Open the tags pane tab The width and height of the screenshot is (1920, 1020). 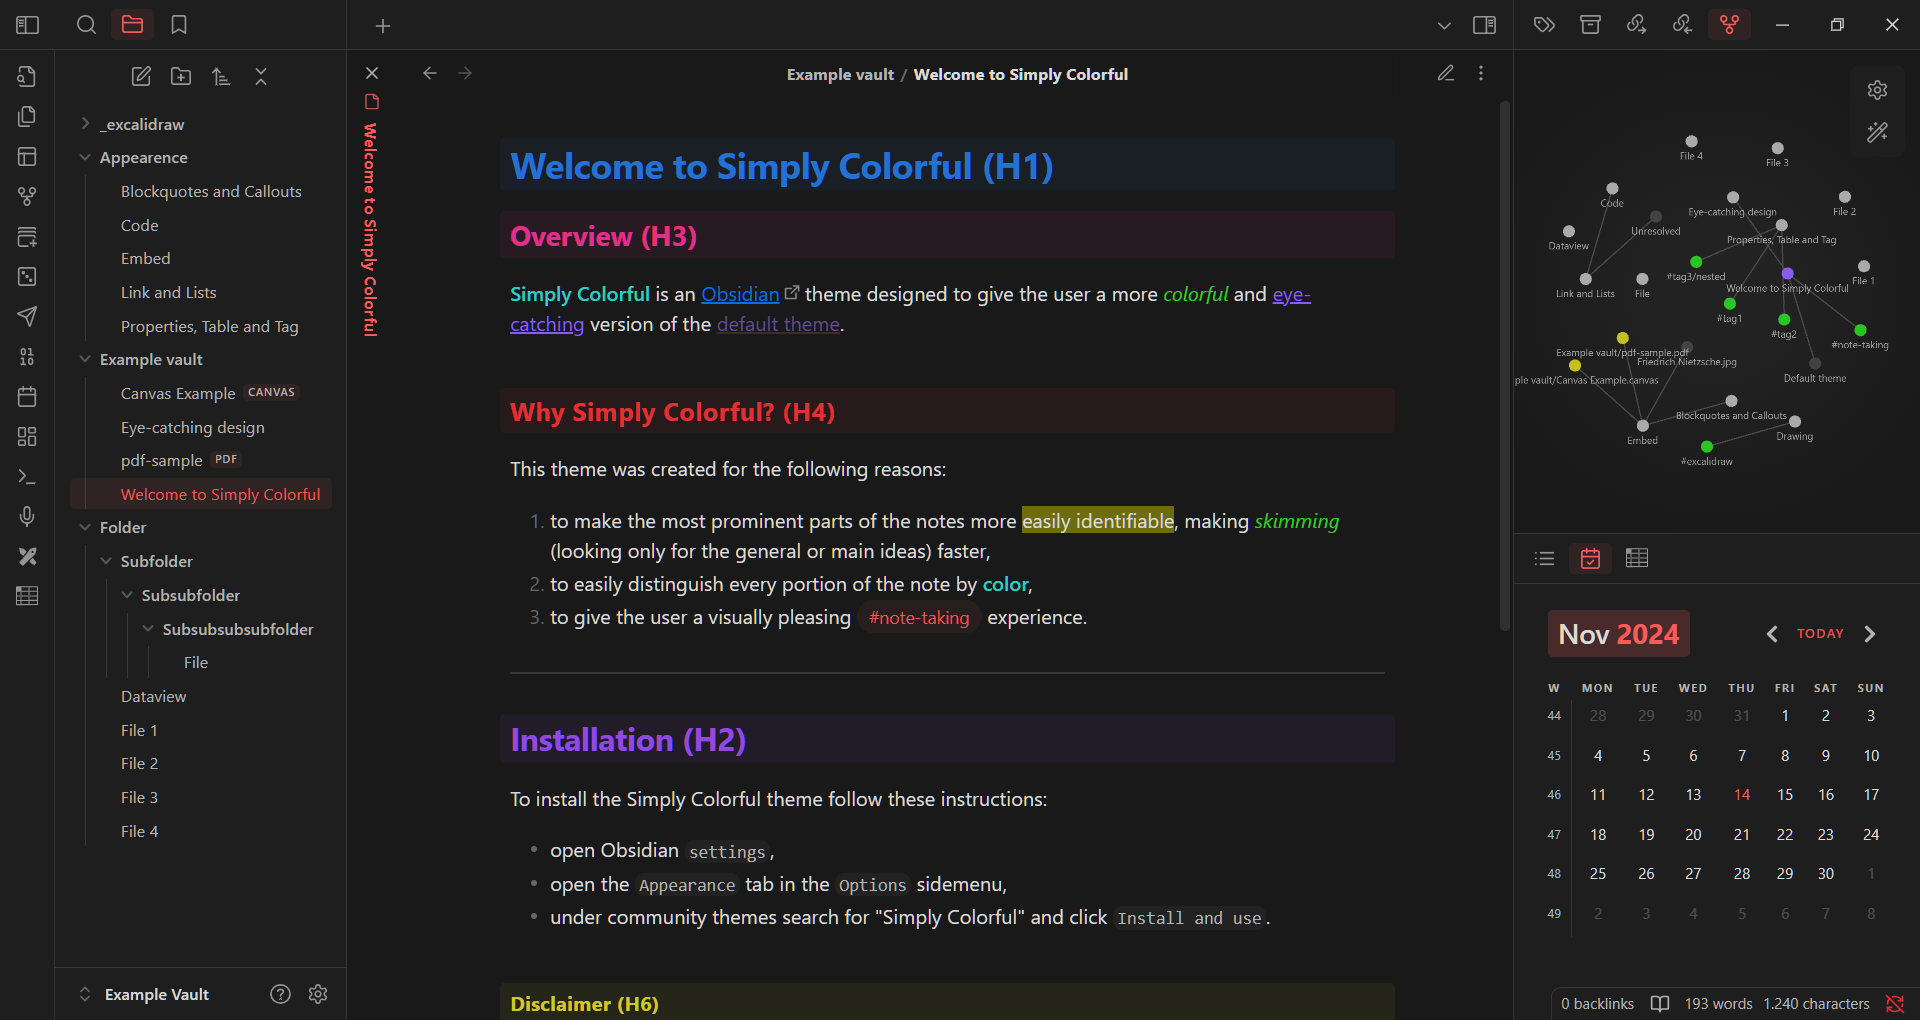click(x=1544, y=24)
